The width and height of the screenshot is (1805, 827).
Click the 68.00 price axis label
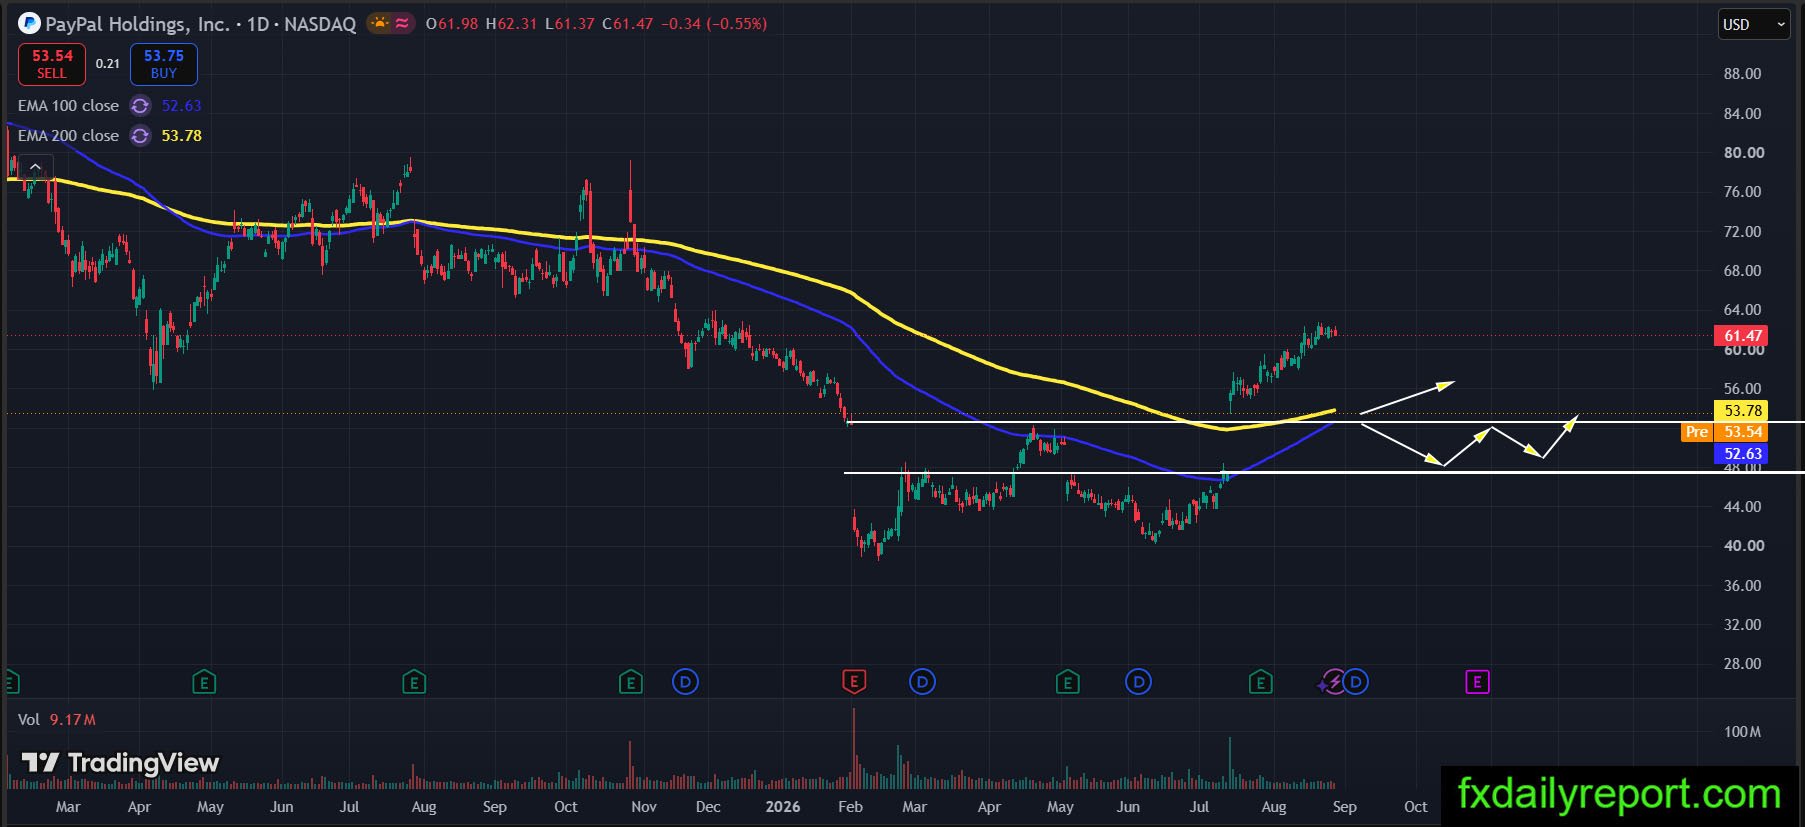click(x=1742, y=271)
